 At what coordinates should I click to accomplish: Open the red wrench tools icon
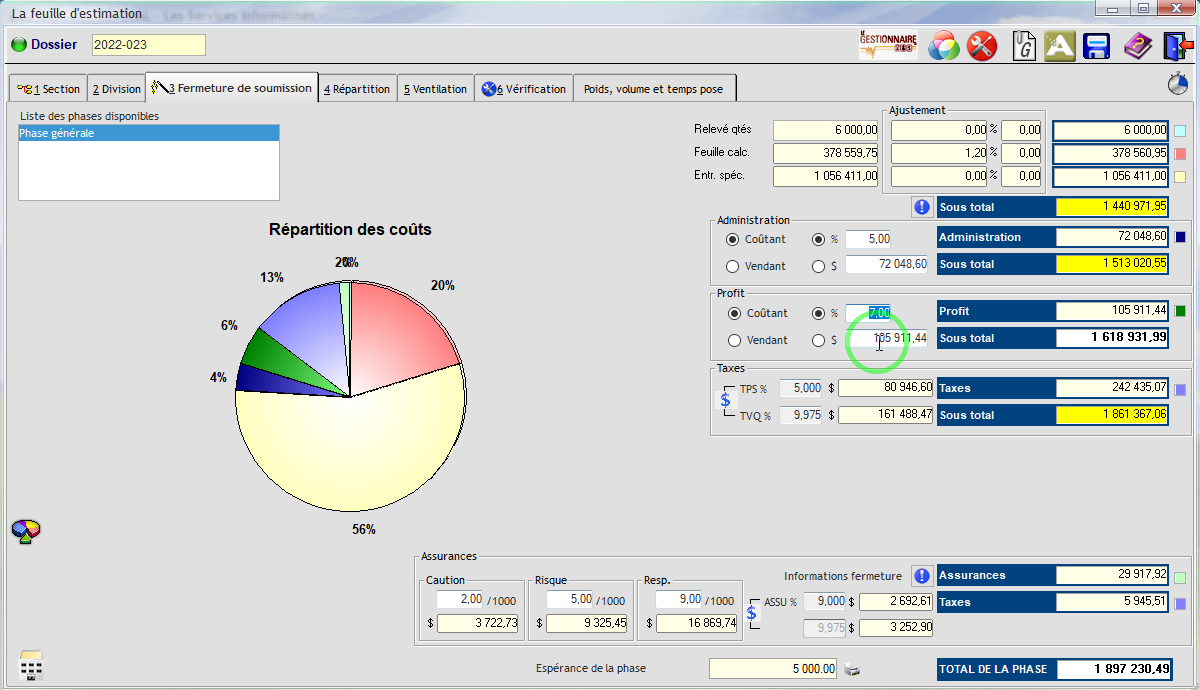(983, 46)
